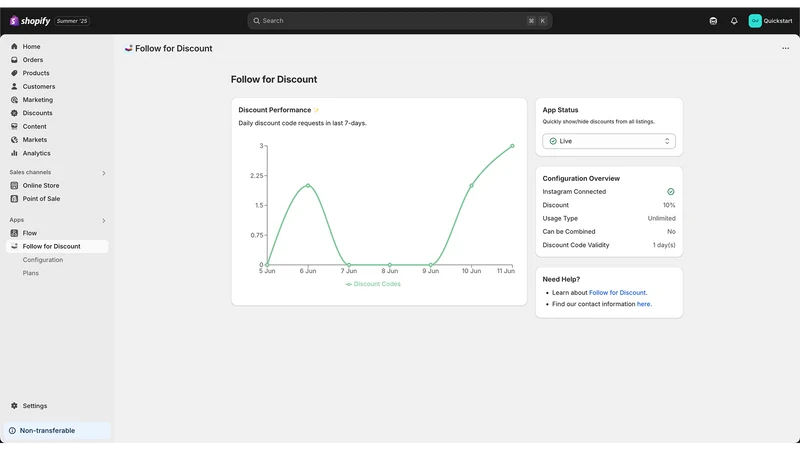
Task: Open the notifications bell
Action: click(x=734, y=21)
